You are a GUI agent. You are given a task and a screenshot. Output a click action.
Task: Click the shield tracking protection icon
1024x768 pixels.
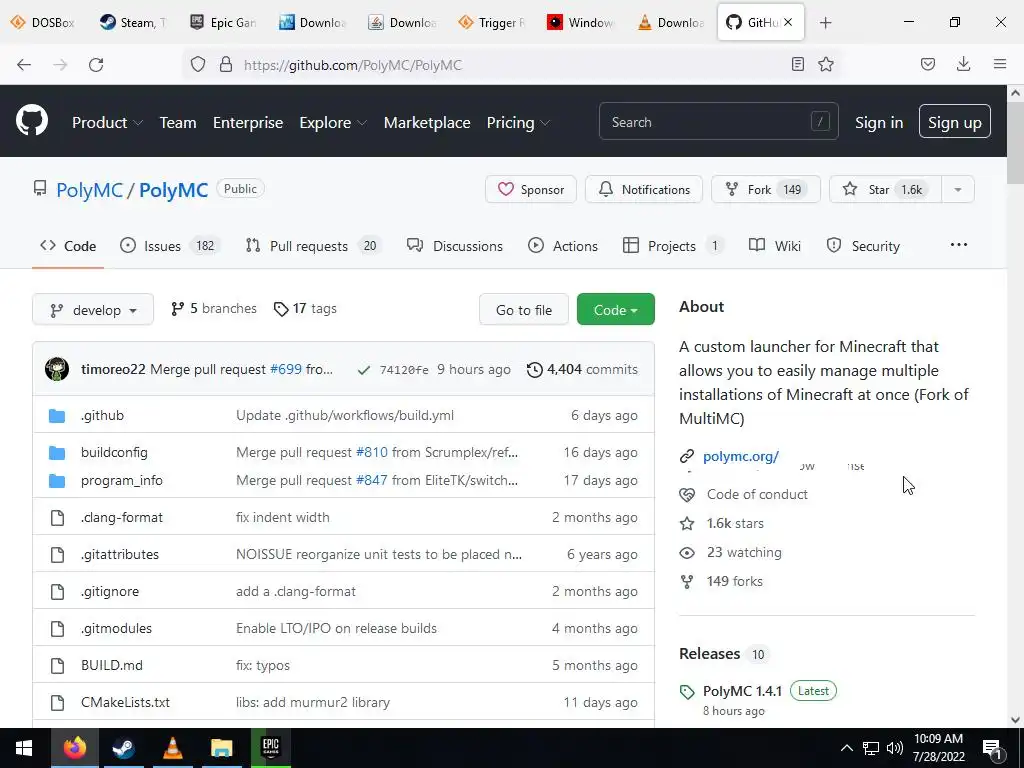point(198,64)
